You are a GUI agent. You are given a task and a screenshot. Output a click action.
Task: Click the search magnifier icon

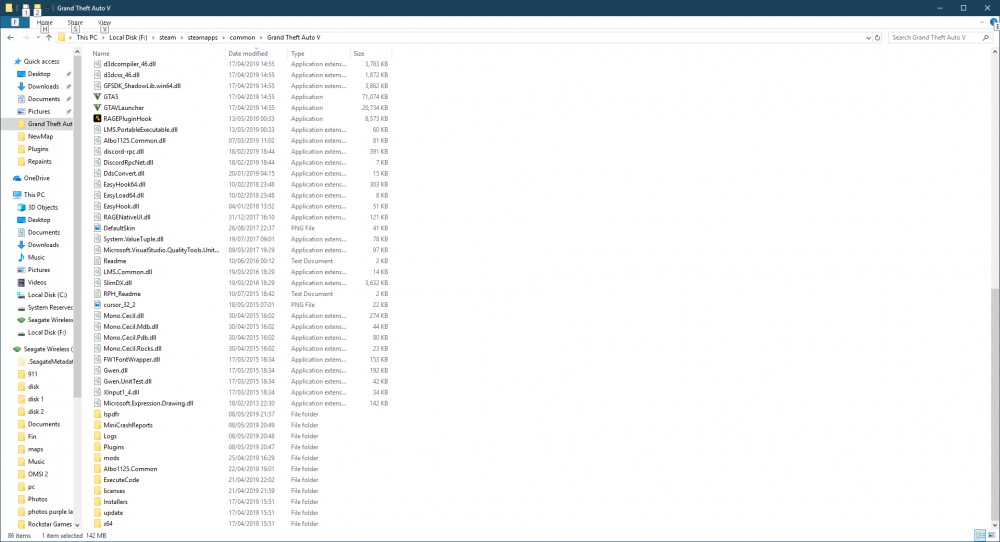point(985,38)
